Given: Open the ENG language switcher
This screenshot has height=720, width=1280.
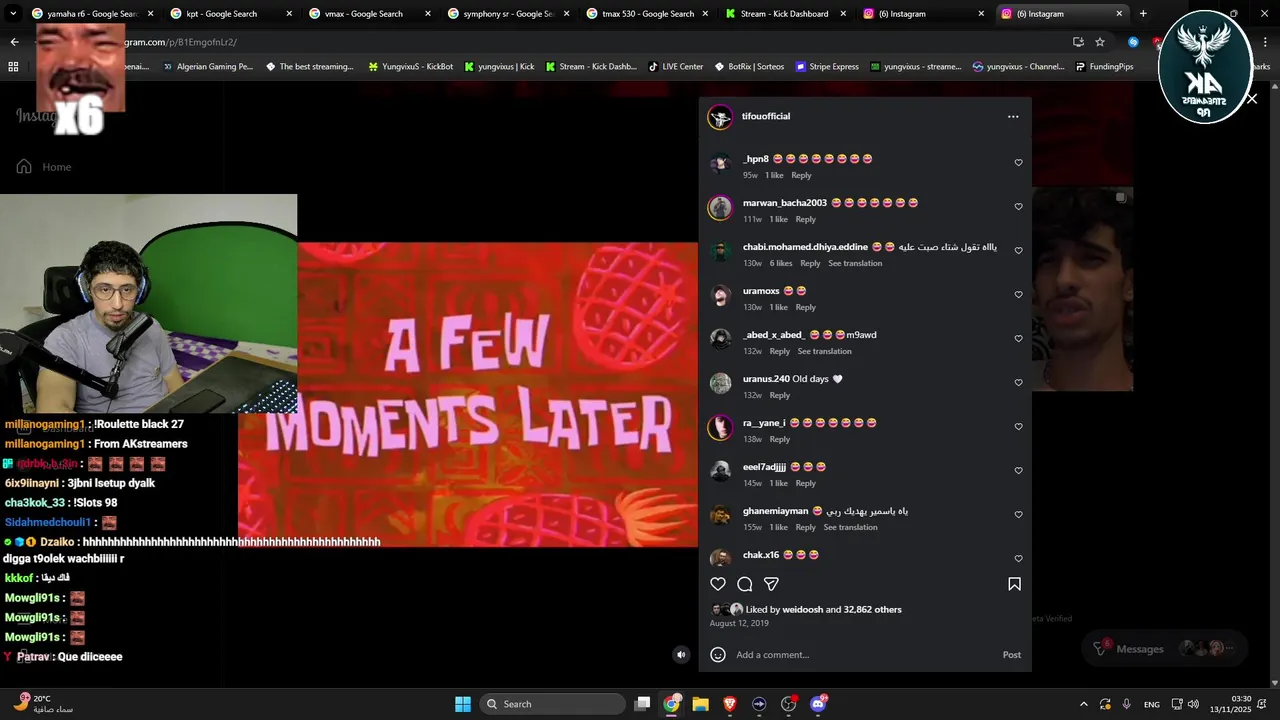Looking at the screenshot, I should pyautogui.click(x=1152, y=704).
